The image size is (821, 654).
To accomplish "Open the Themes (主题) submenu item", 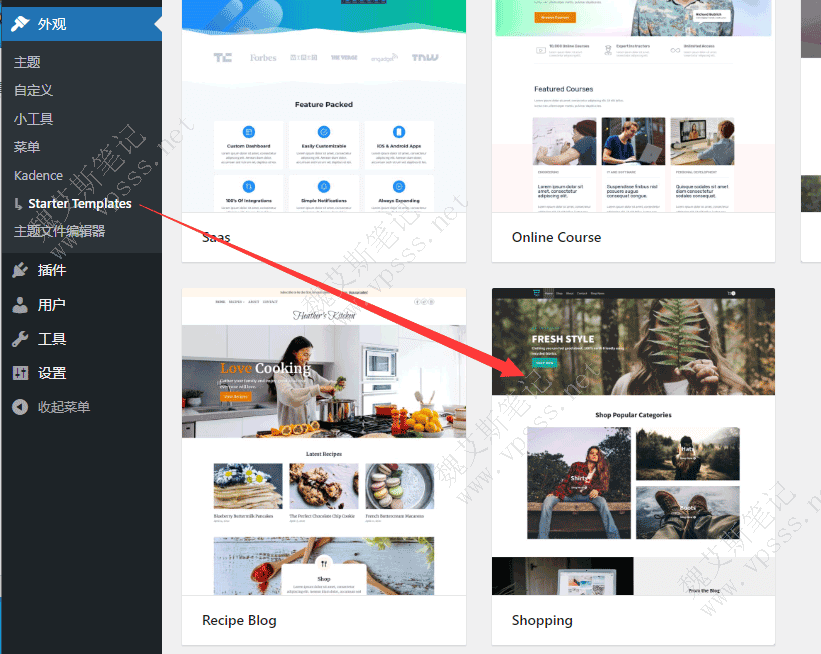I will coord(27,62).
